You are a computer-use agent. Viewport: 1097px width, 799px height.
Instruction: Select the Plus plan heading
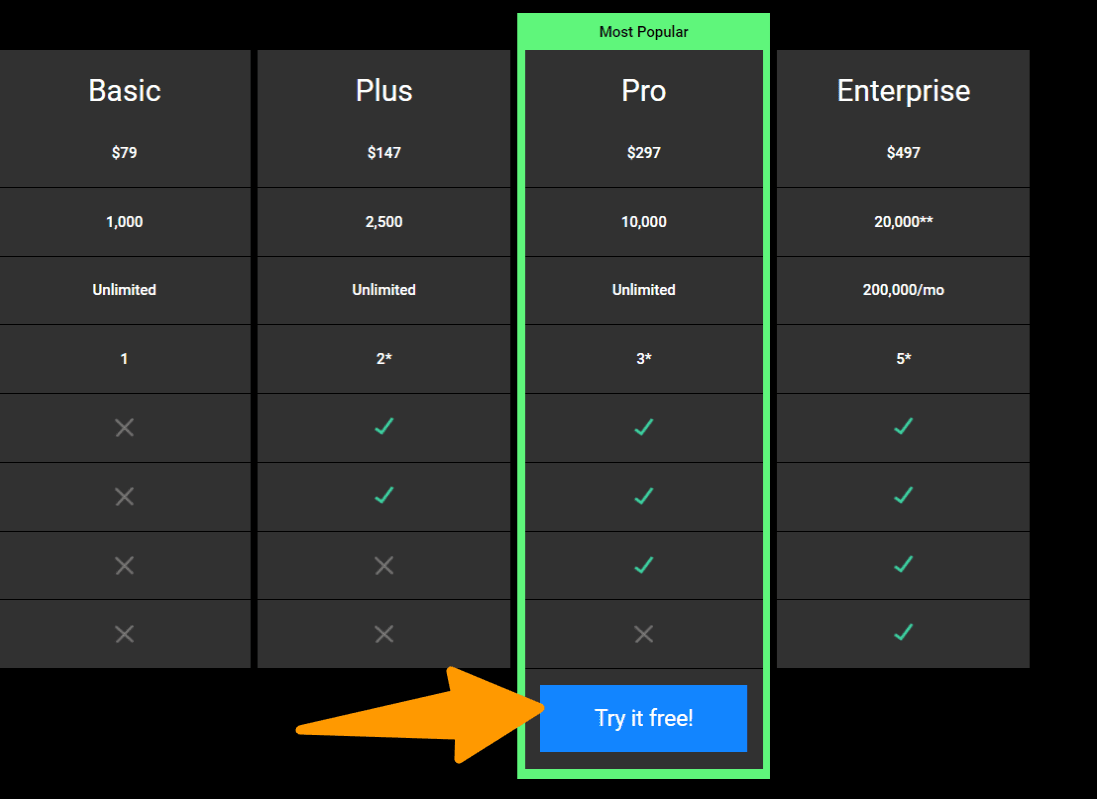click(384, 91)
